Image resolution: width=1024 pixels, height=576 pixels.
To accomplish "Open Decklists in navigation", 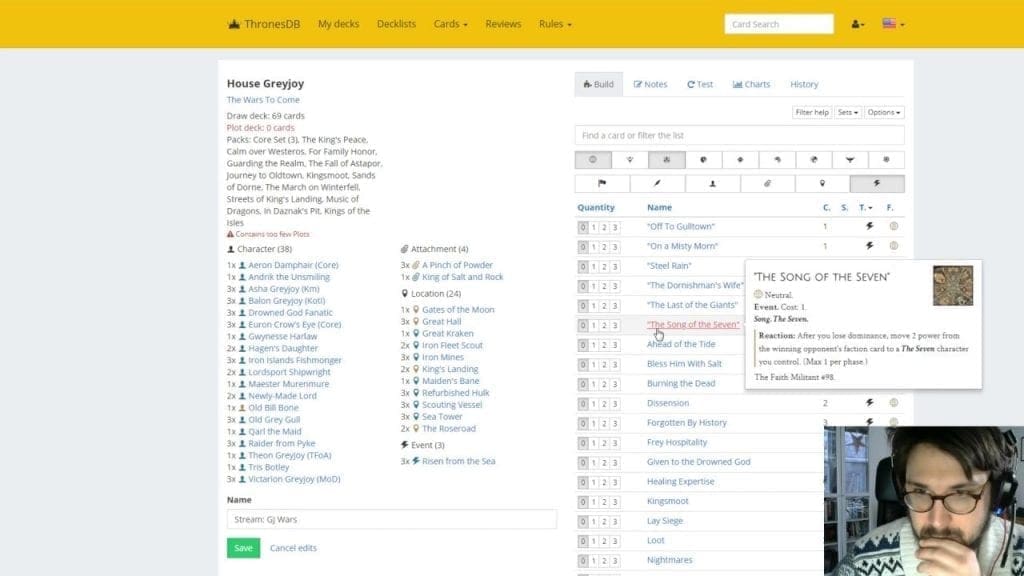I will pyautogui.click(x=396, y=24).
